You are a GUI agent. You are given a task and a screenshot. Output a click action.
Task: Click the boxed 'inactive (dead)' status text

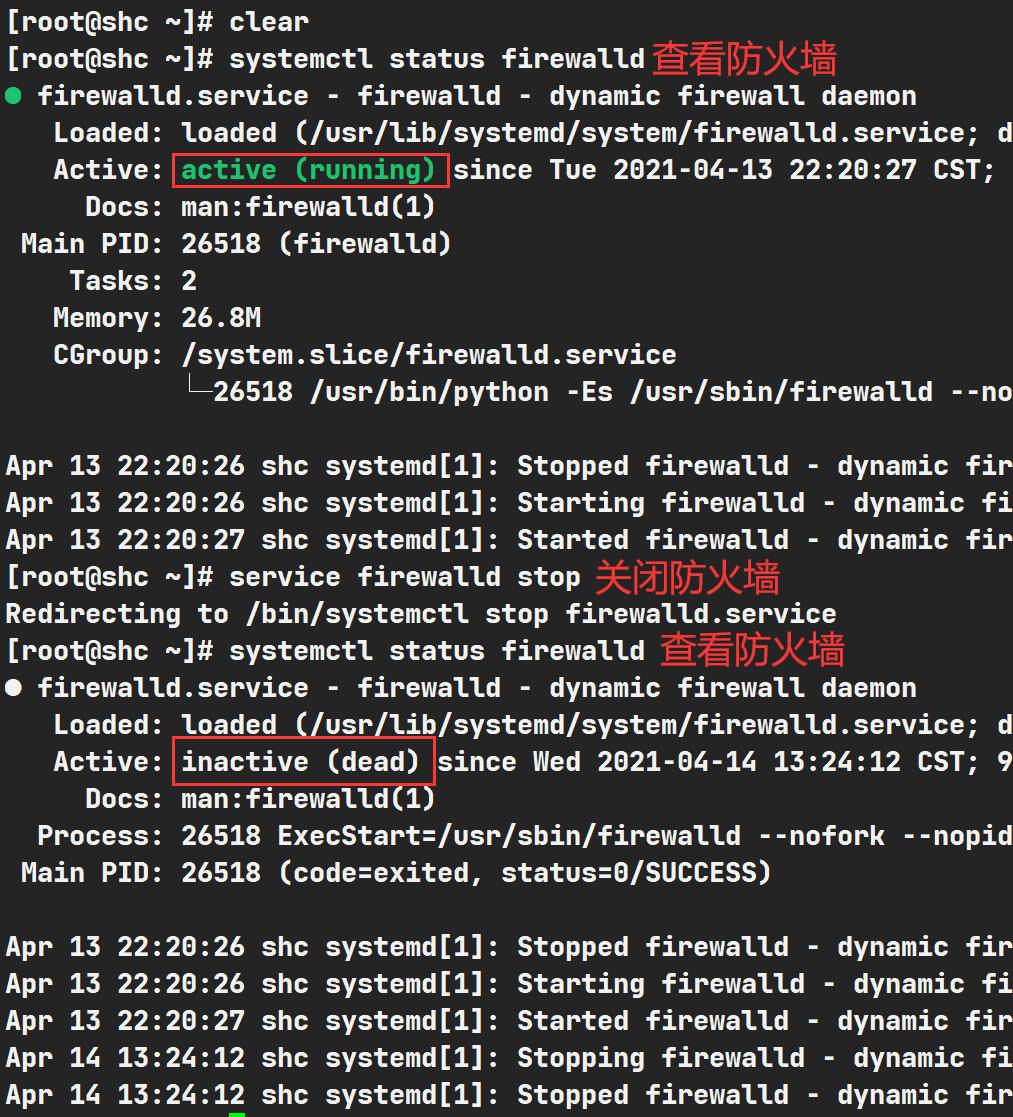(301, 762)
